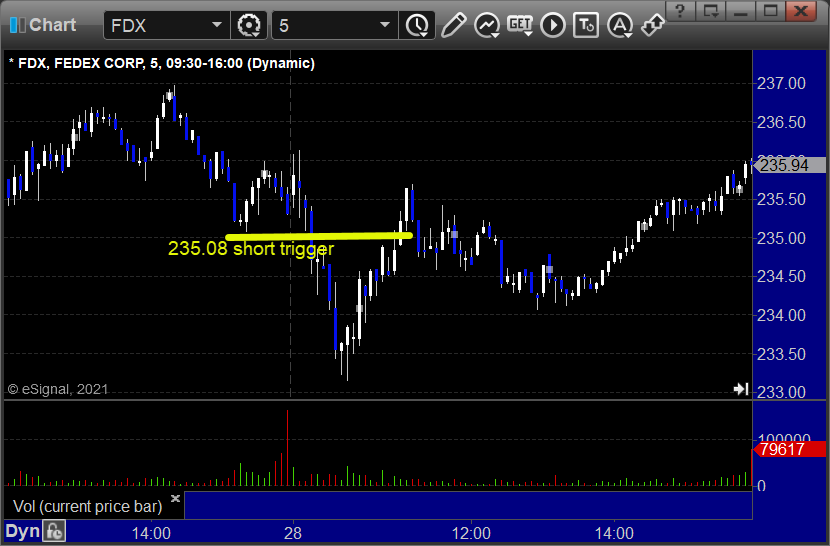Open the help question mark button
830x546 pixels.
coord(680,11)
